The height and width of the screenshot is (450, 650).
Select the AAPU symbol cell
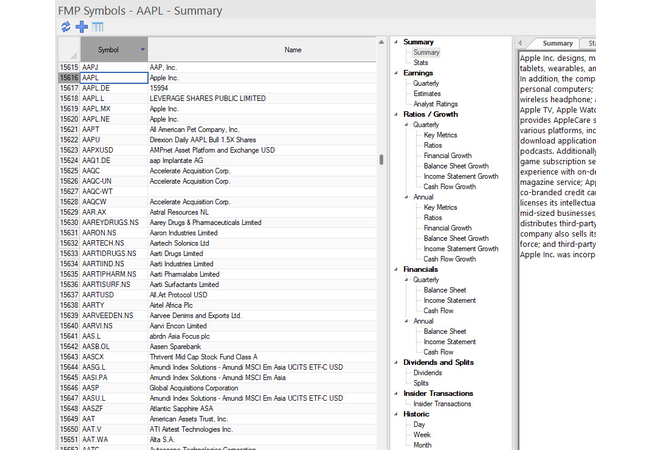pos(114,140)
